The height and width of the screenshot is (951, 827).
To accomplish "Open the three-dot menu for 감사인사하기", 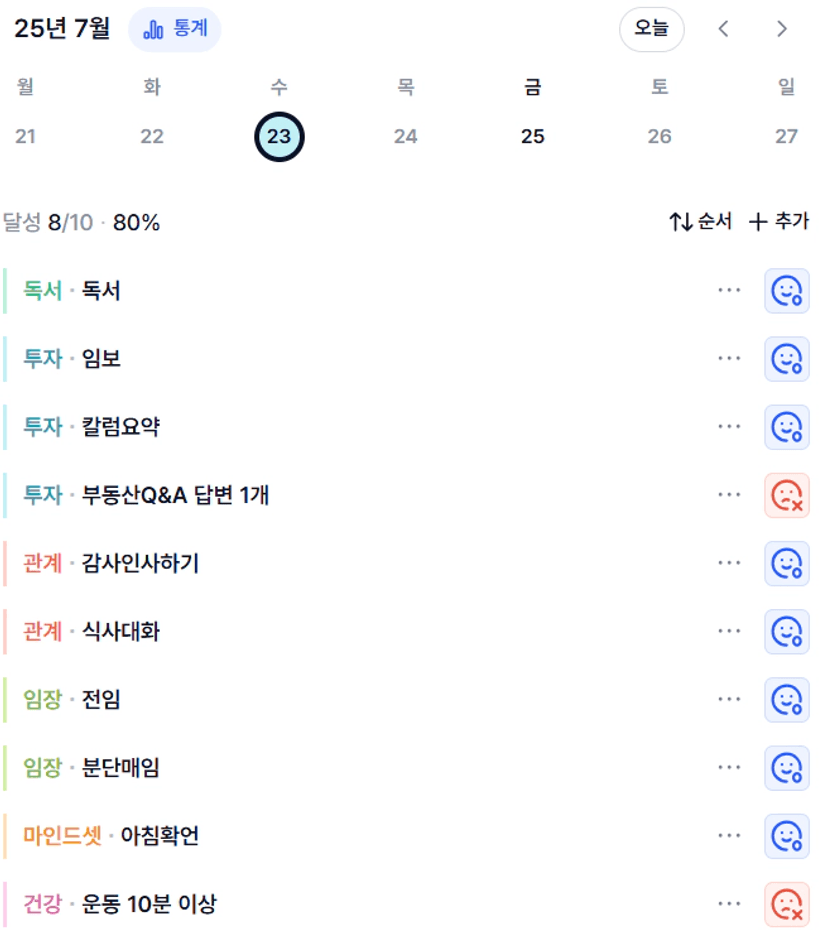I will click(x=729, y=563).
